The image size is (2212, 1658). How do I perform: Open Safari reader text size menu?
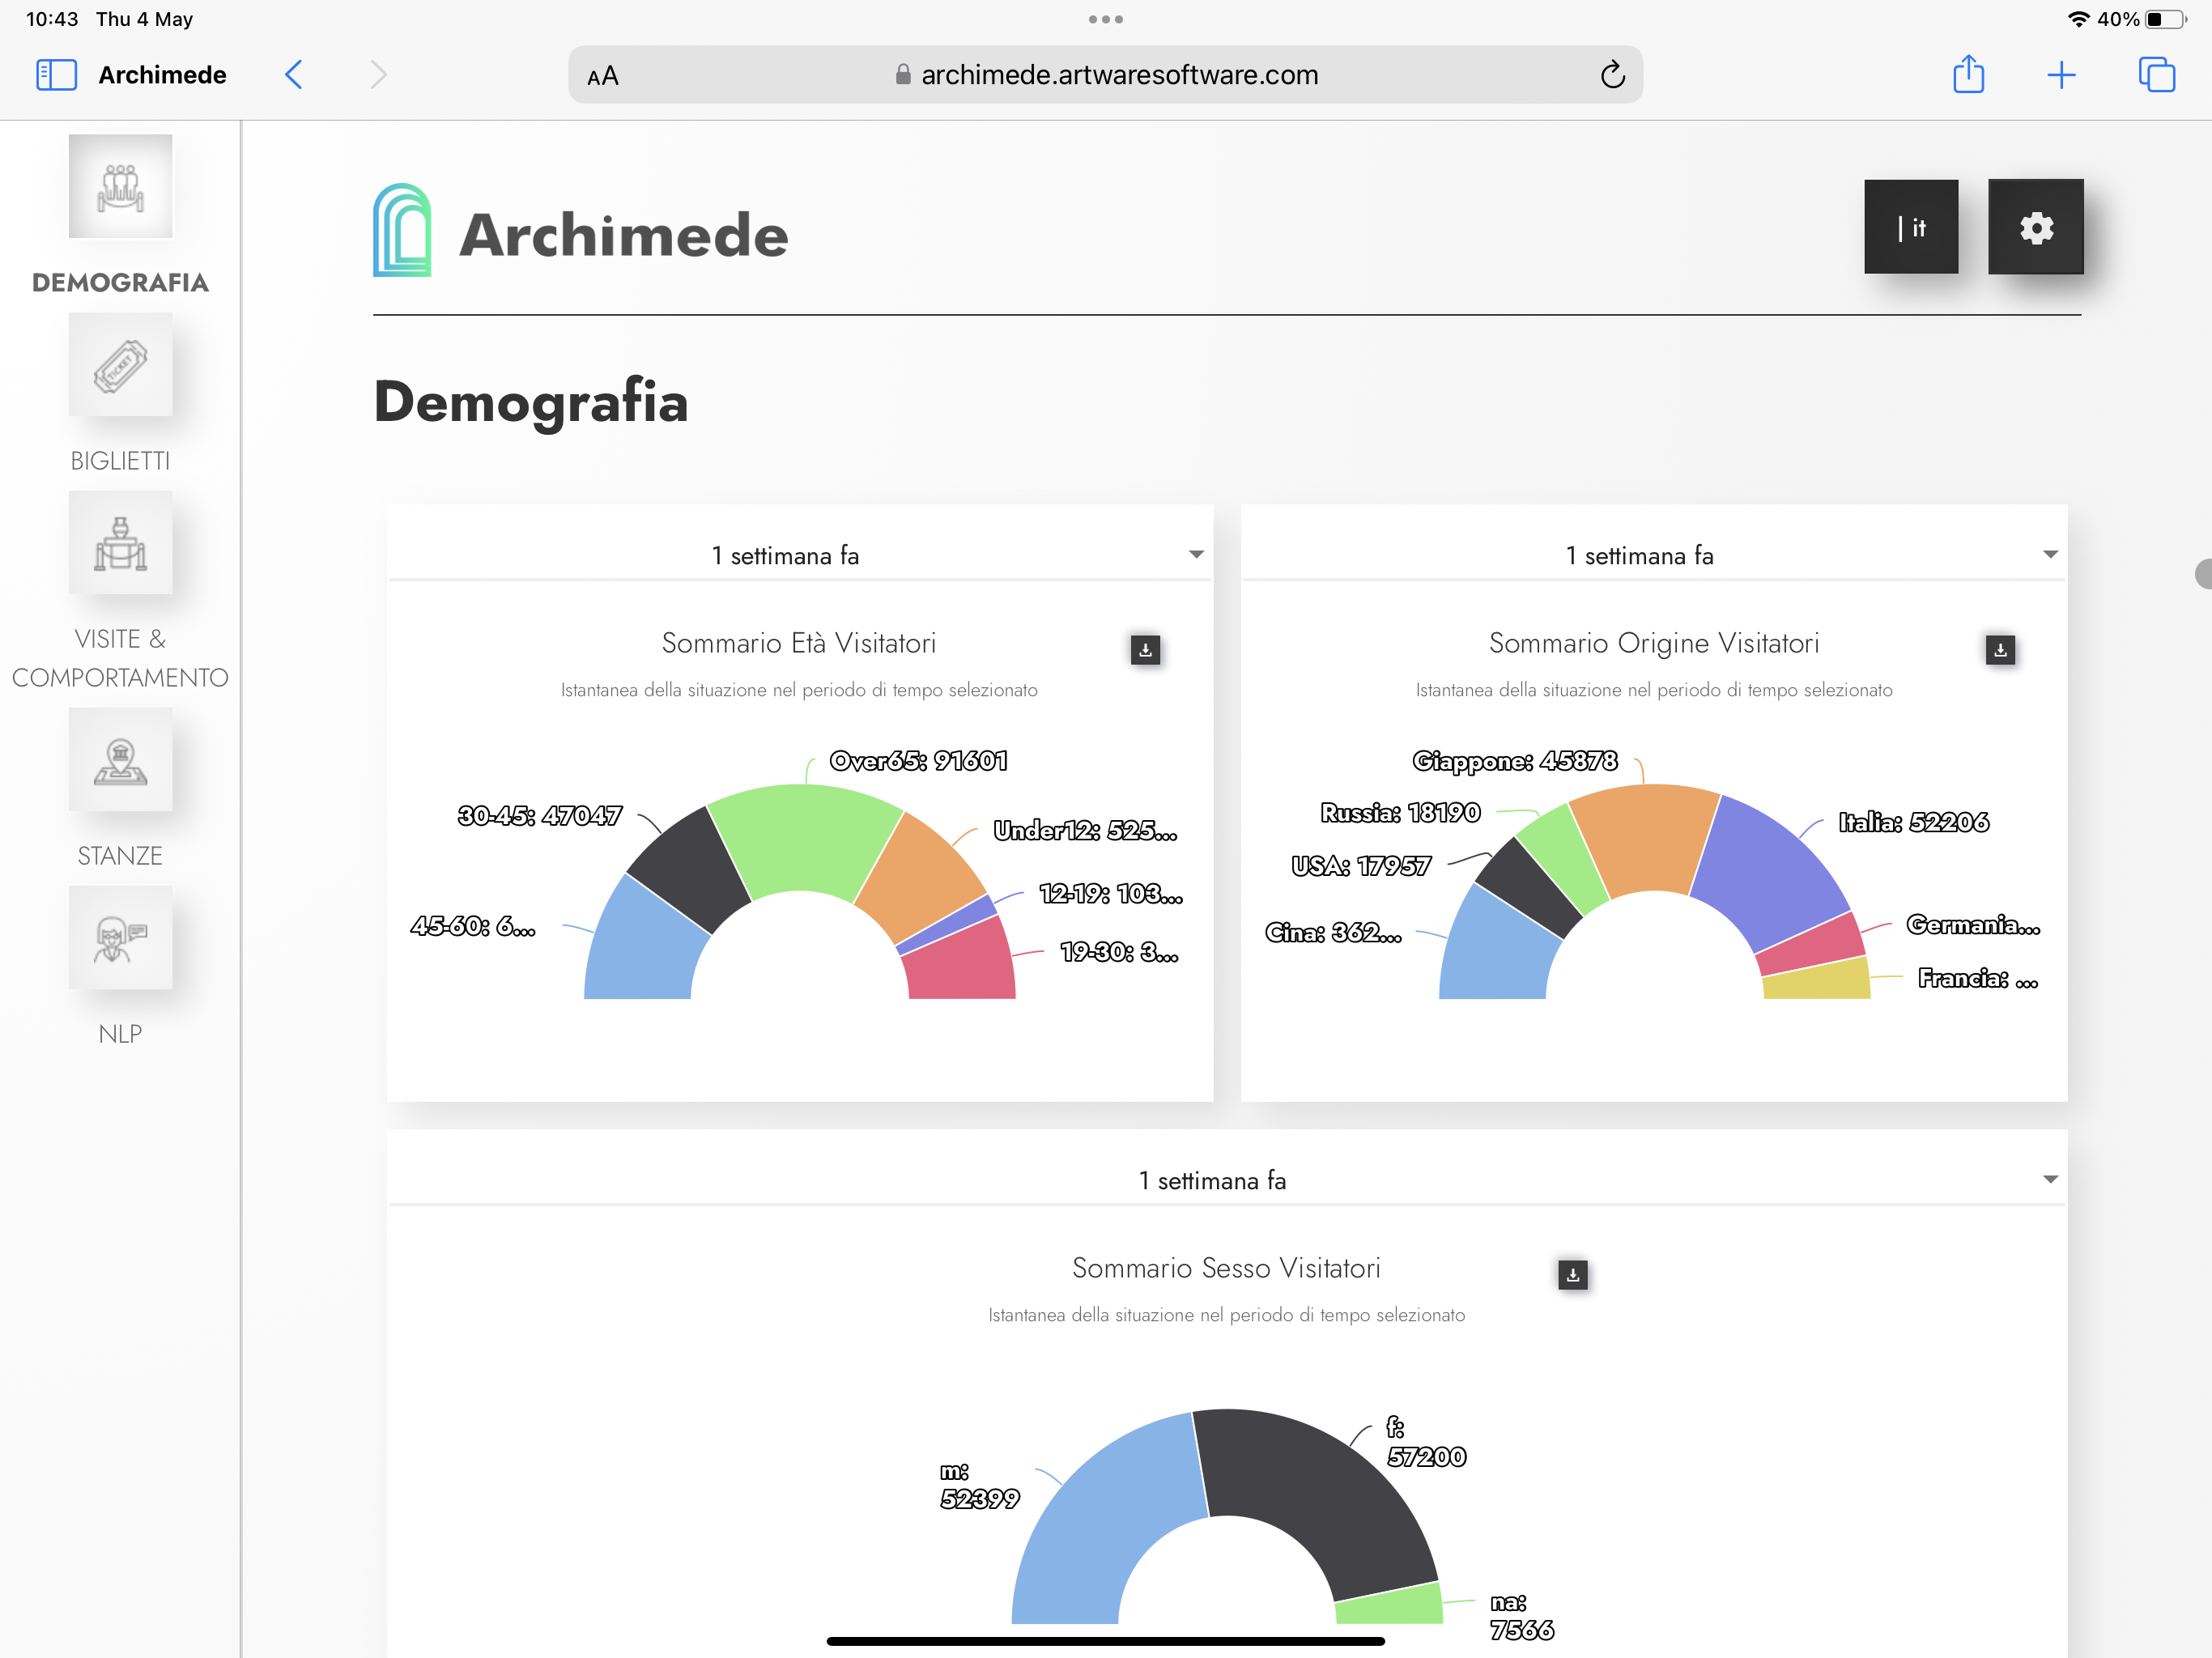(x=603, y=76)
